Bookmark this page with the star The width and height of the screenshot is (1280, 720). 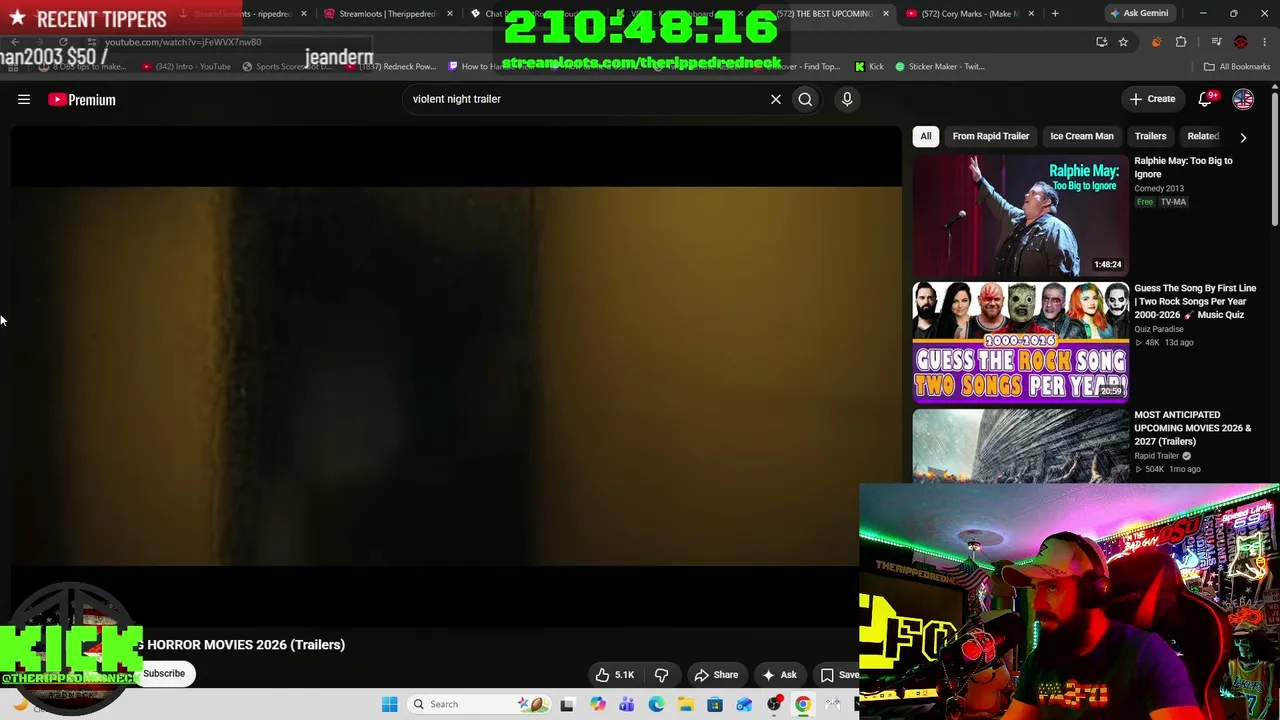[1123, 42]
